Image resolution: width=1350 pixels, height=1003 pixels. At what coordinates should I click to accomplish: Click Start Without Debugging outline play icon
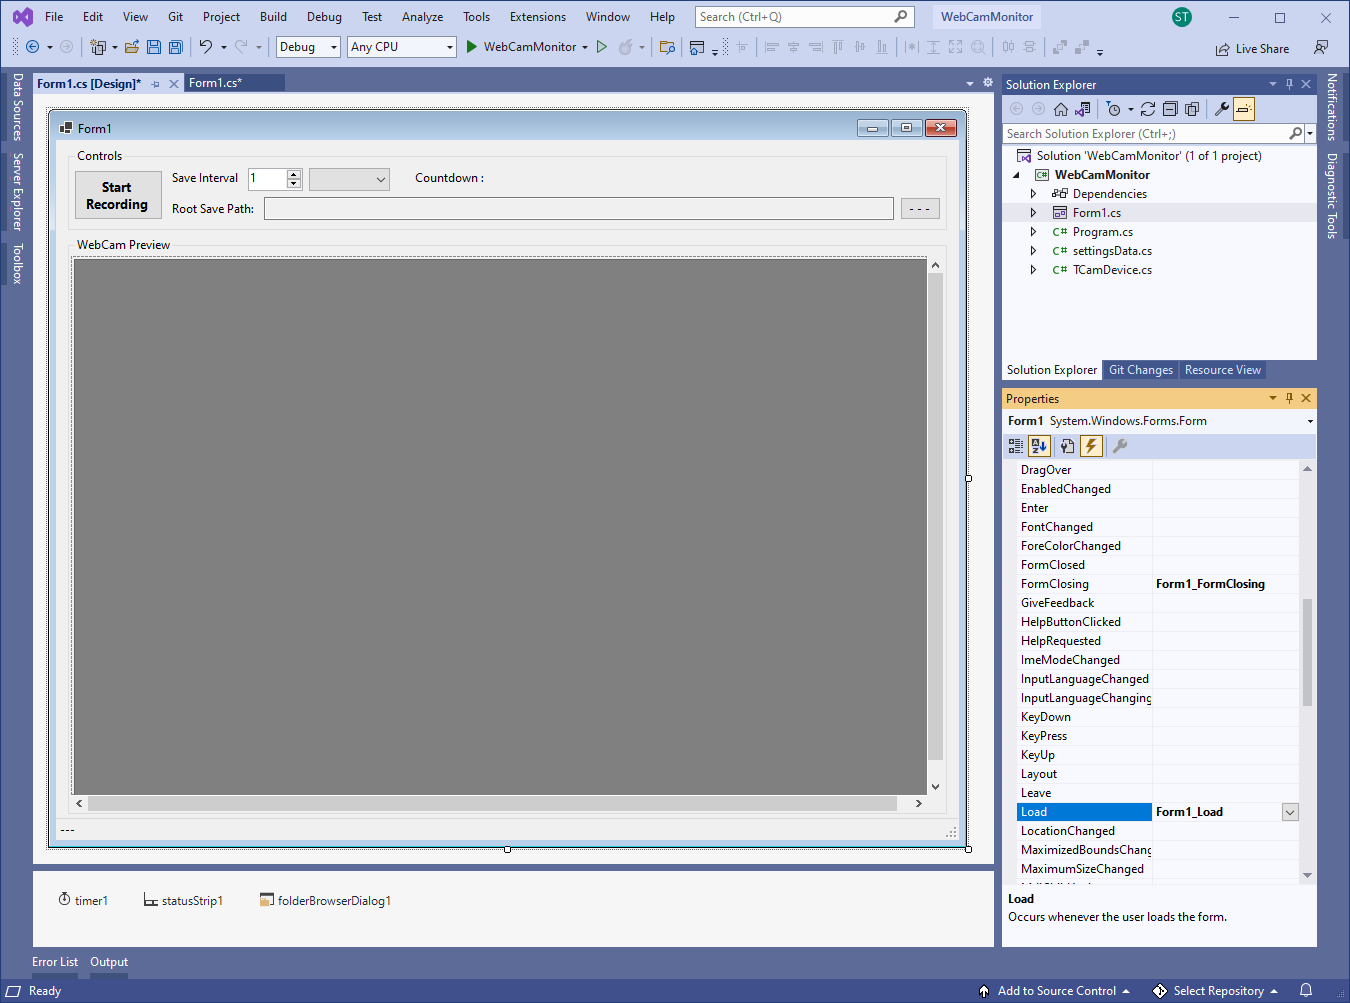point(602,47)
